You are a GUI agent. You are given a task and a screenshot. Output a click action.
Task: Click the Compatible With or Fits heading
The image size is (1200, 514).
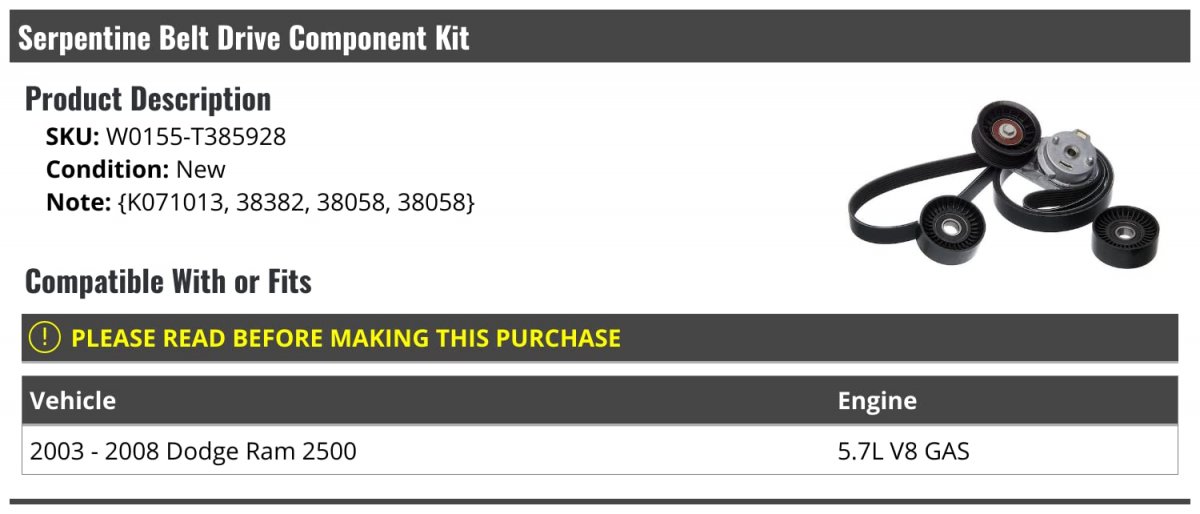[168, 282]
